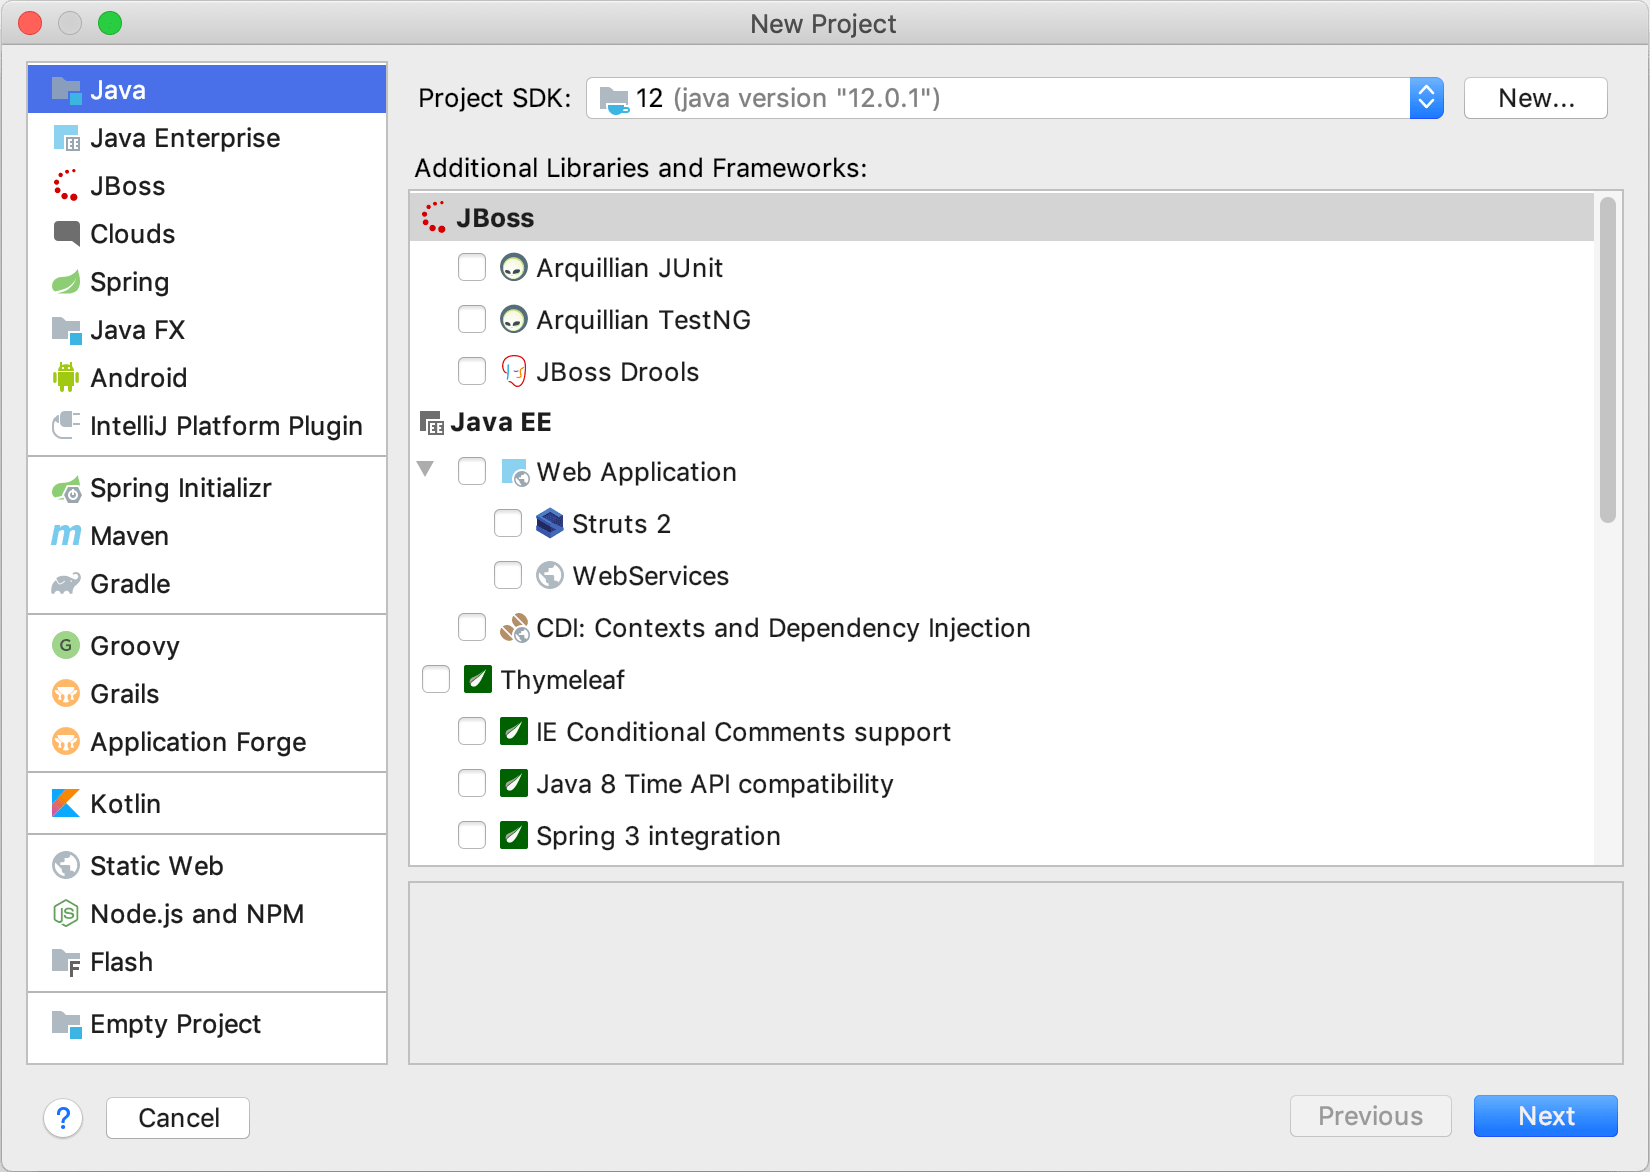This screenshot has height=1172, width=1650.
Task: Click the Arquillian TestNG alien icon
Action: point(514,320)
